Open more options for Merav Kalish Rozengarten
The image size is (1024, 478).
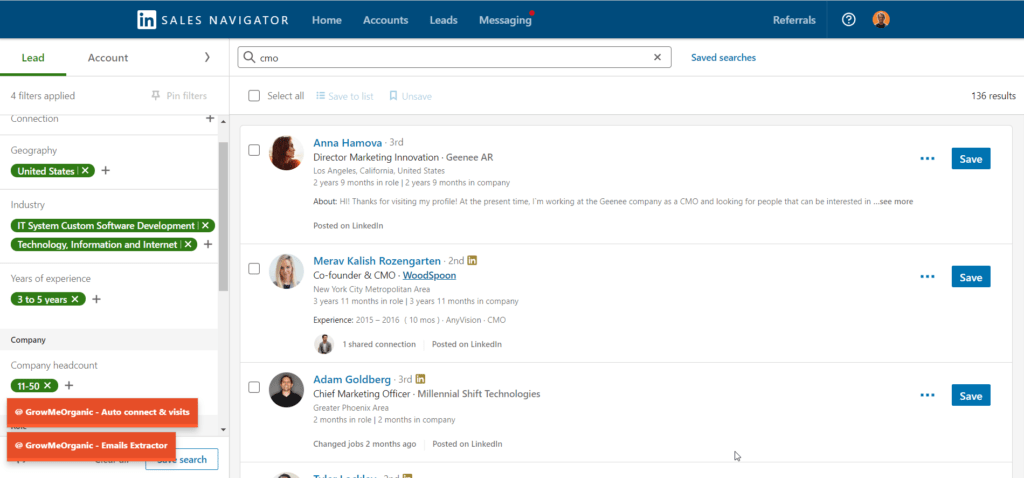coord(927,277)
